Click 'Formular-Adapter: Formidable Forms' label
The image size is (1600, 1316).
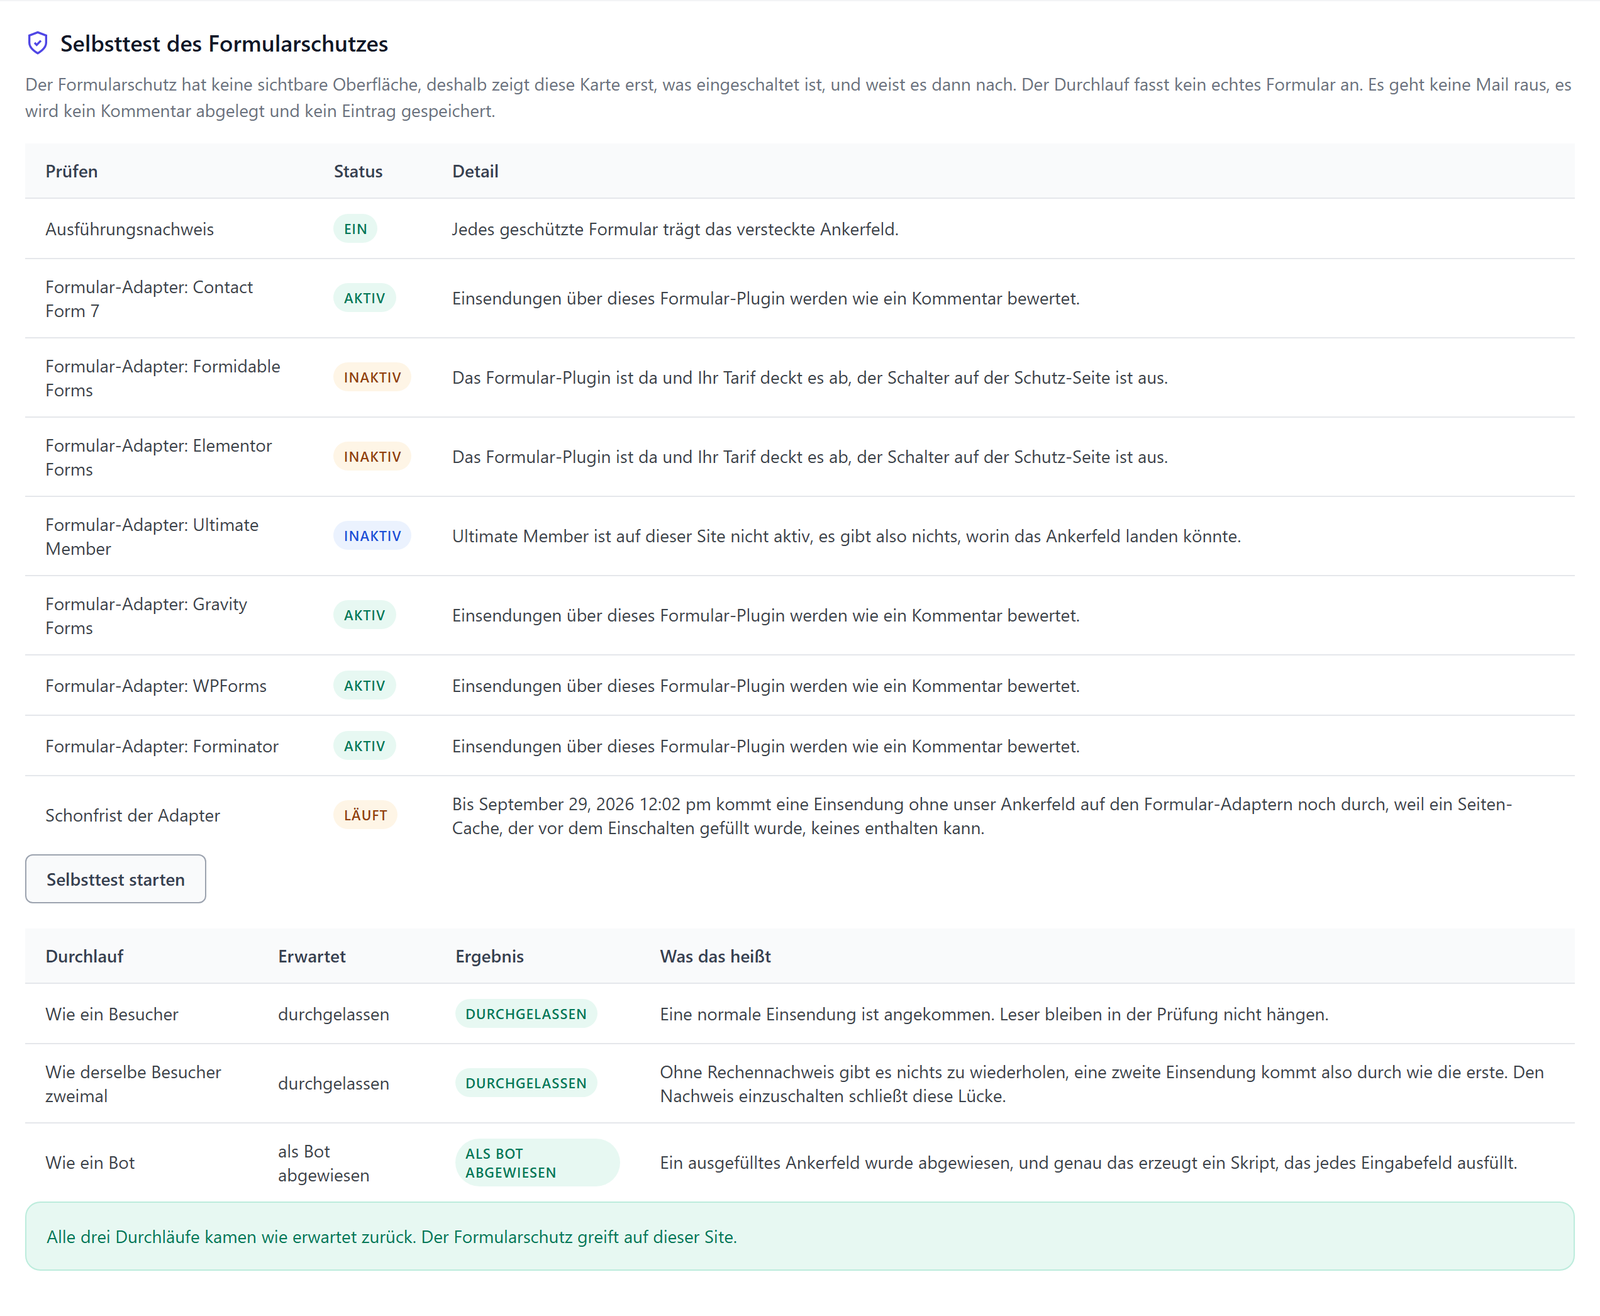163,378
